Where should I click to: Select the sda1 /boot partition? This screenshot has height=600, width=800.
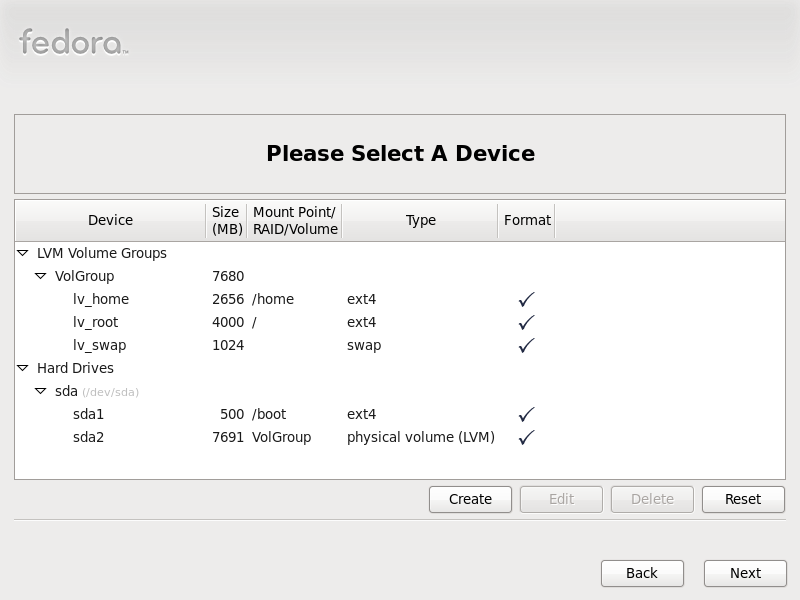tap(400, 414)
